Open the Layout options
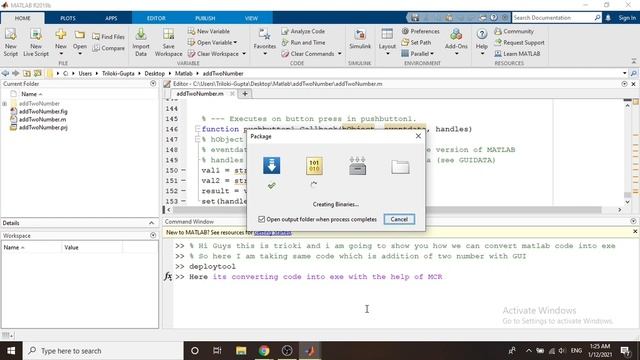The width and height of the screenshot is (640, 360). [387, 42]
